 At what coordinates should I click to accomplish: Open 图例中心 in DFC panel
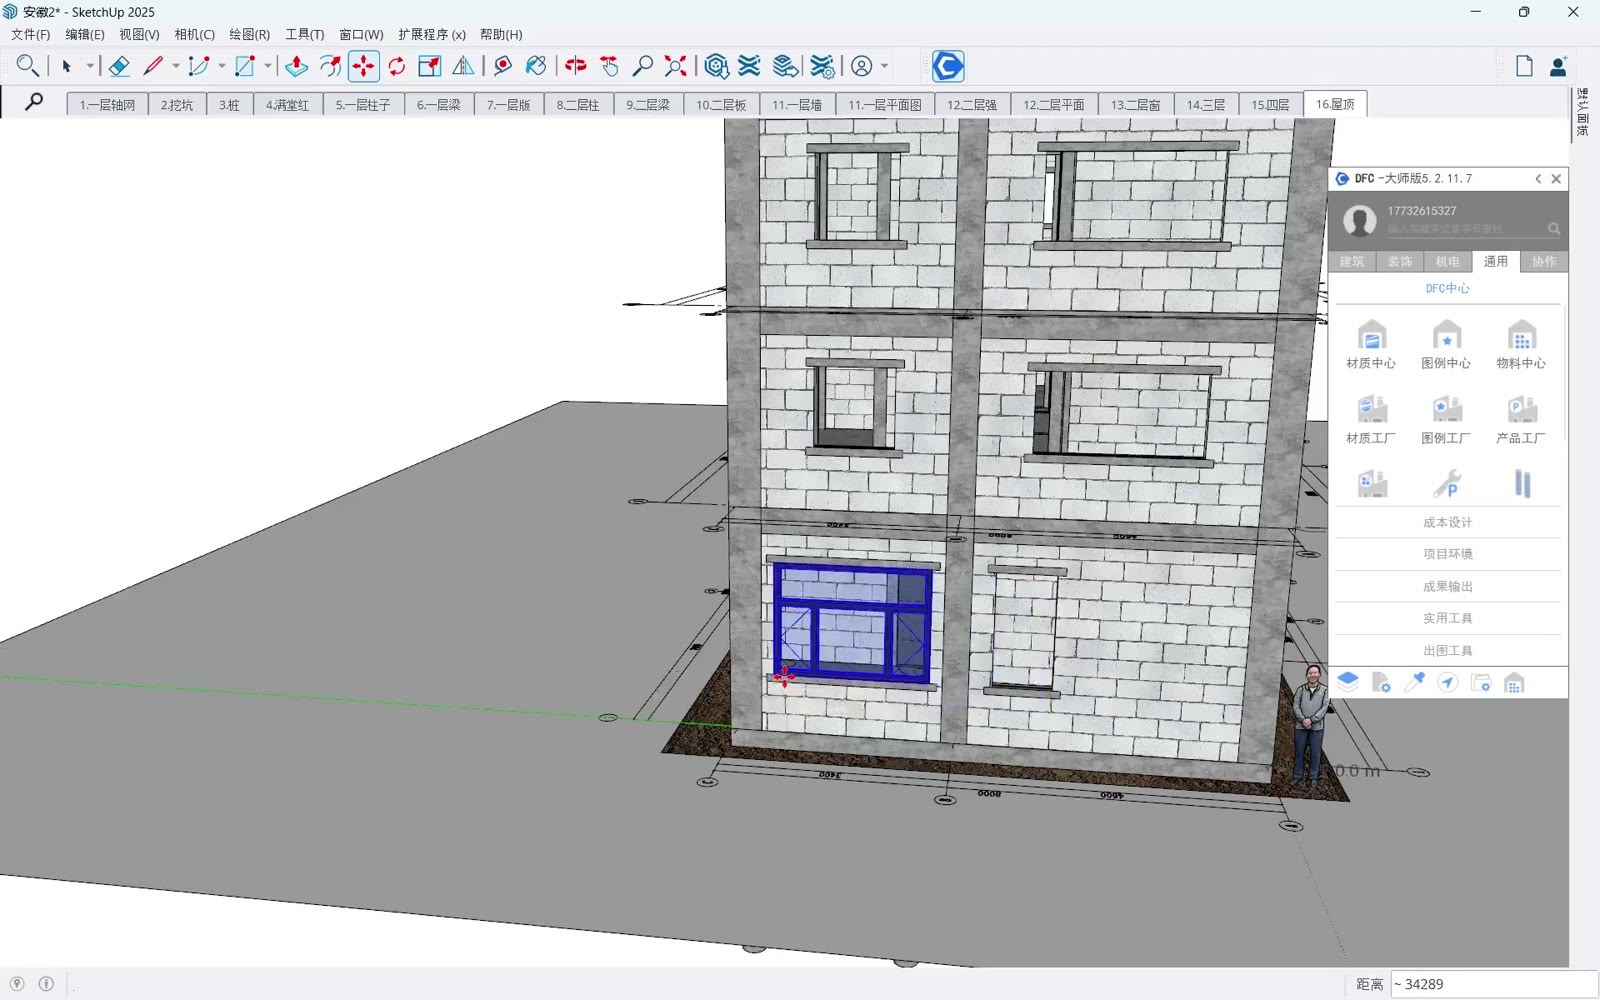coord(1446,344)
